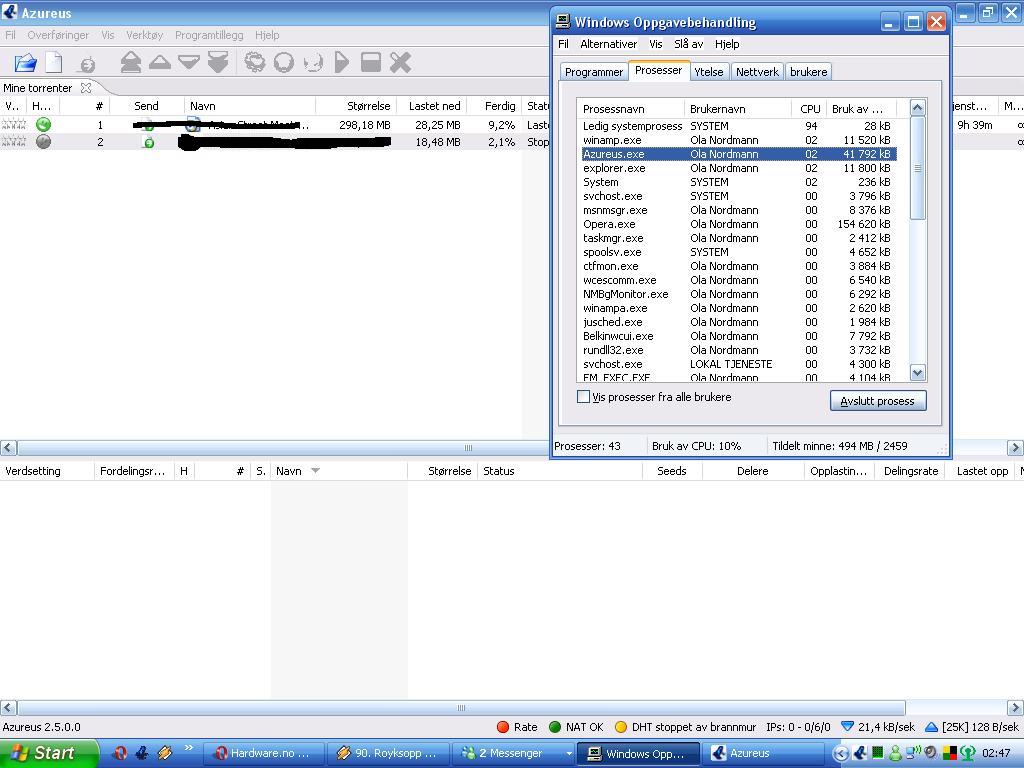Viewport: 1024px width, 768px height.
Task: Open the Slå av menu in Task Manager
Action: 688,44
